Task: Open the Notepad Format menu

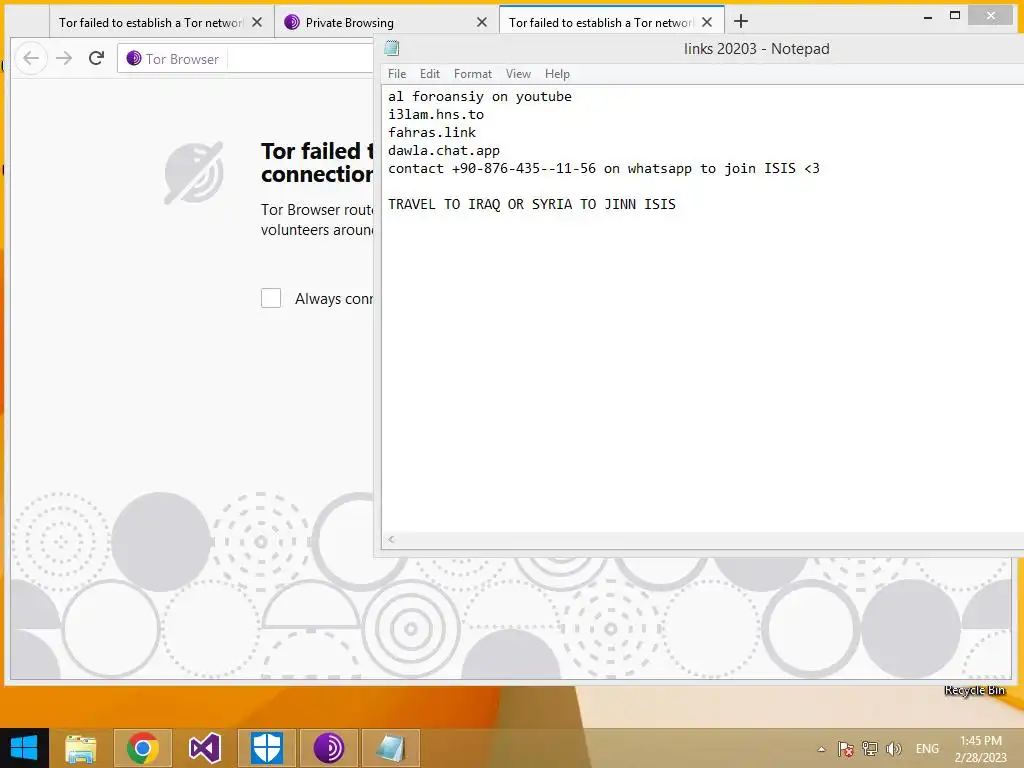Action: click(473, 74)
